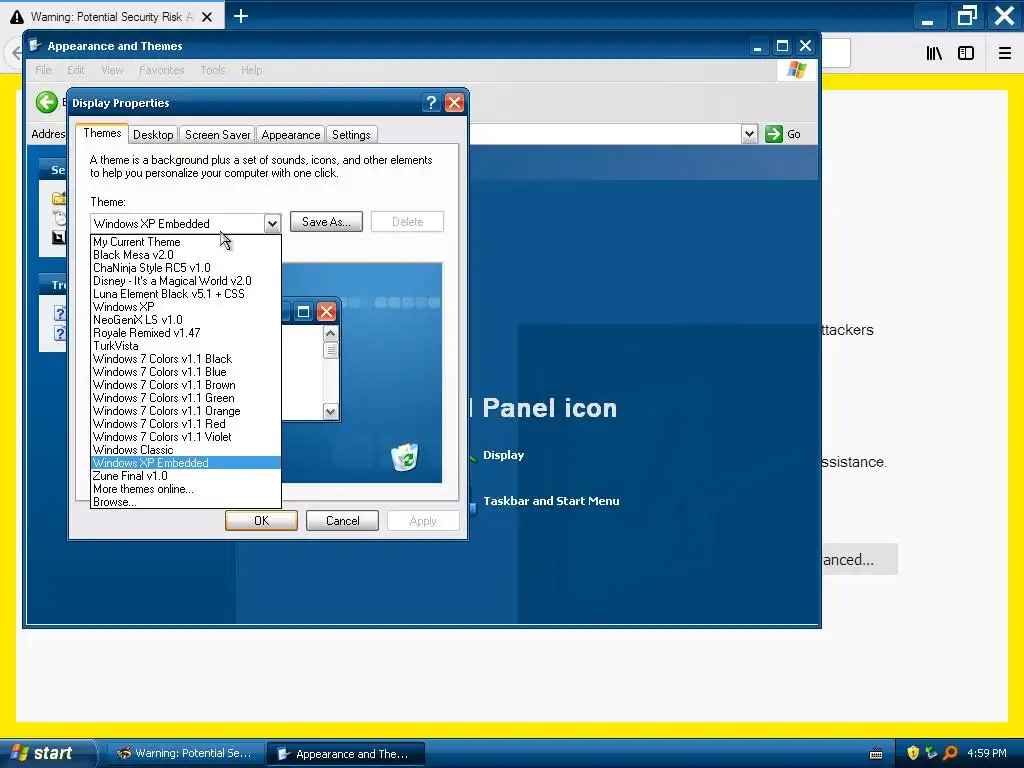
Task: Select Windows 7 Colors v1.1 Orange
Action: (186, 411)
